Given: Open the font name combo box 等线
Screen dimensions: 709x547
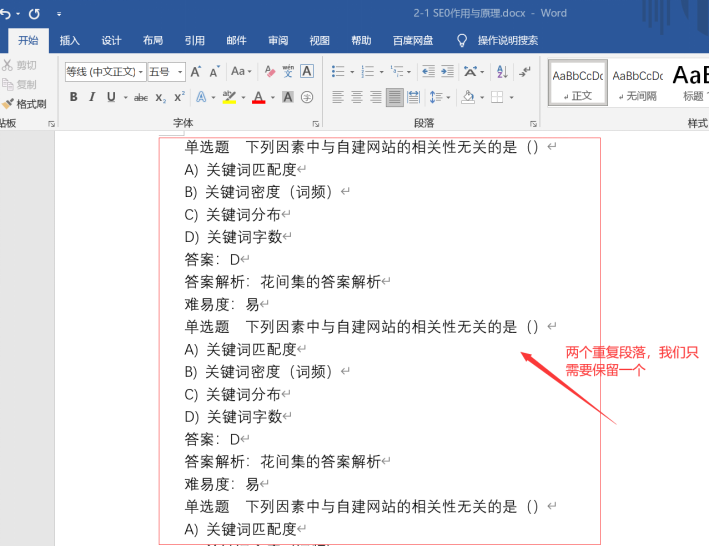Looking at the screenshot, I should pyautogui.click(x=105, y=72).
